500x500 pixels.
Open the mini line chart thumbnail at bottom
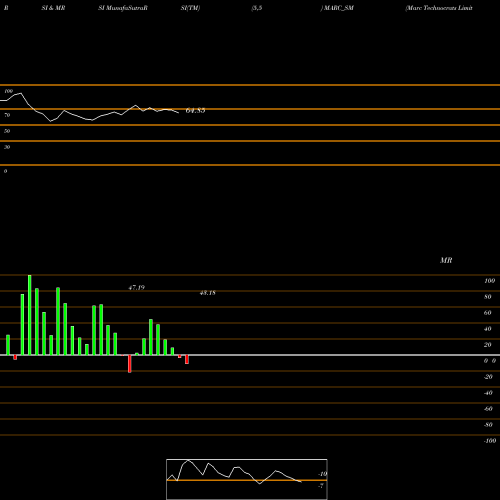pos(247,479)
